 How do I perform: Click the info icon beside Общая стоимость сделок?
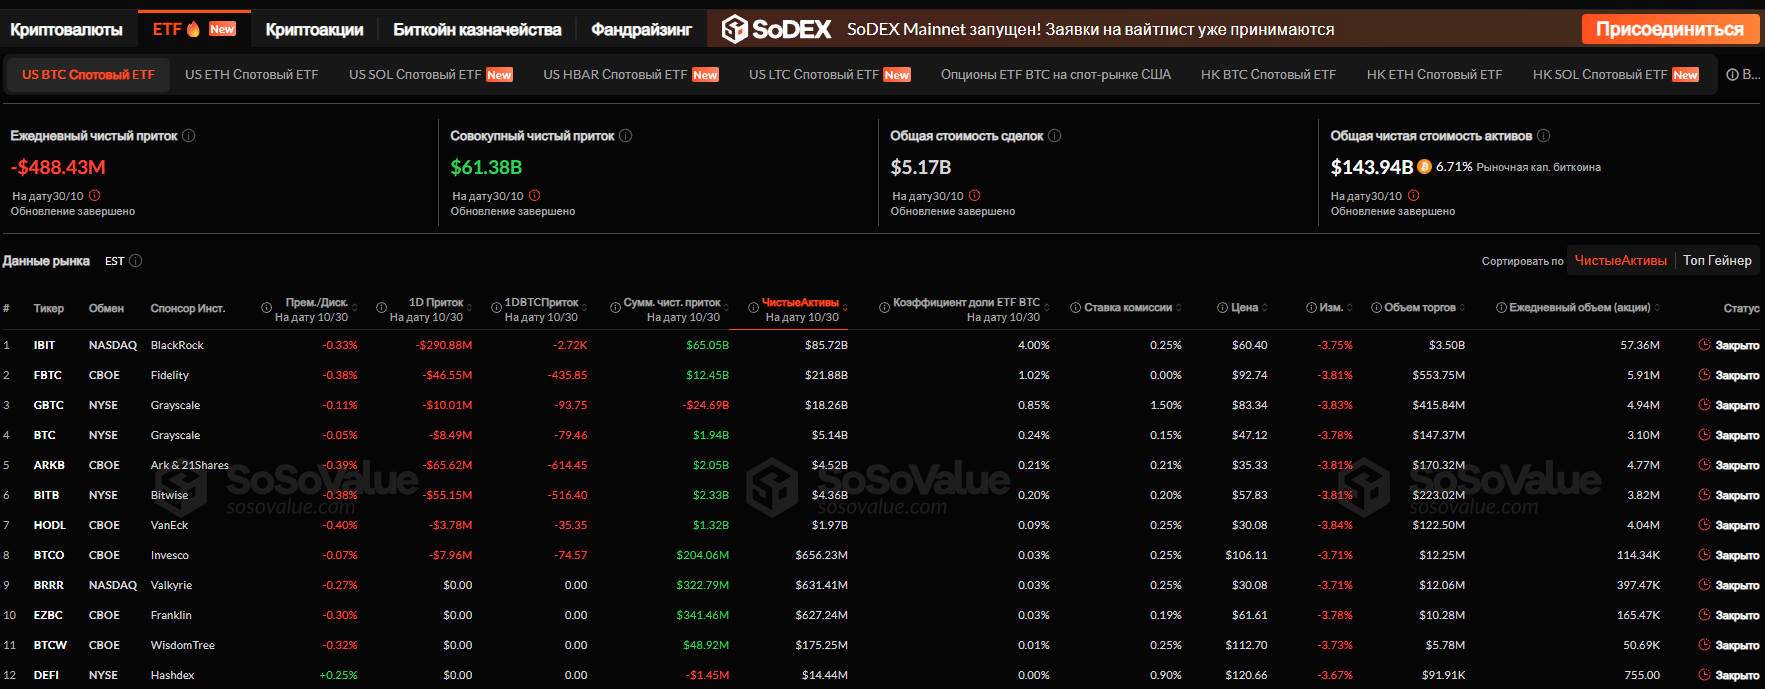point(1055,136)
